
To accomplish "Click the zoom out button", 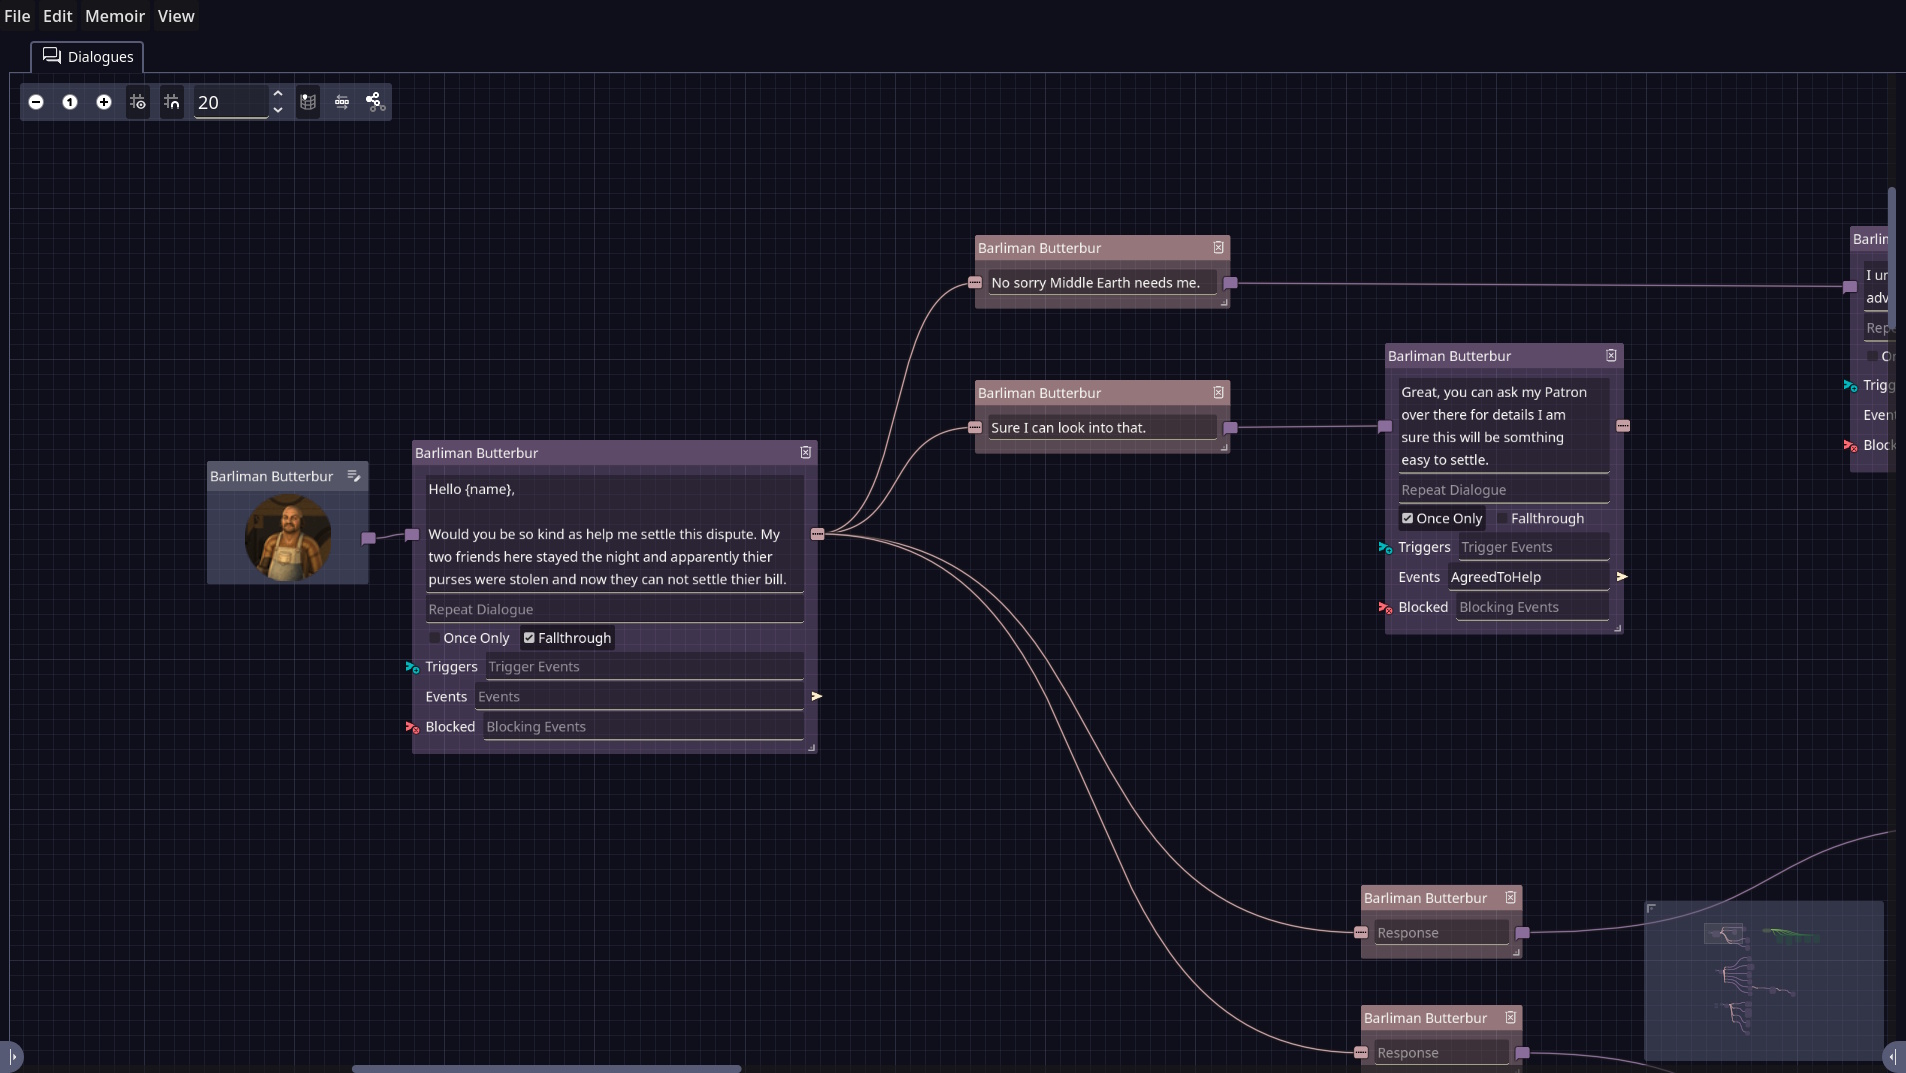I will (36, 102).
